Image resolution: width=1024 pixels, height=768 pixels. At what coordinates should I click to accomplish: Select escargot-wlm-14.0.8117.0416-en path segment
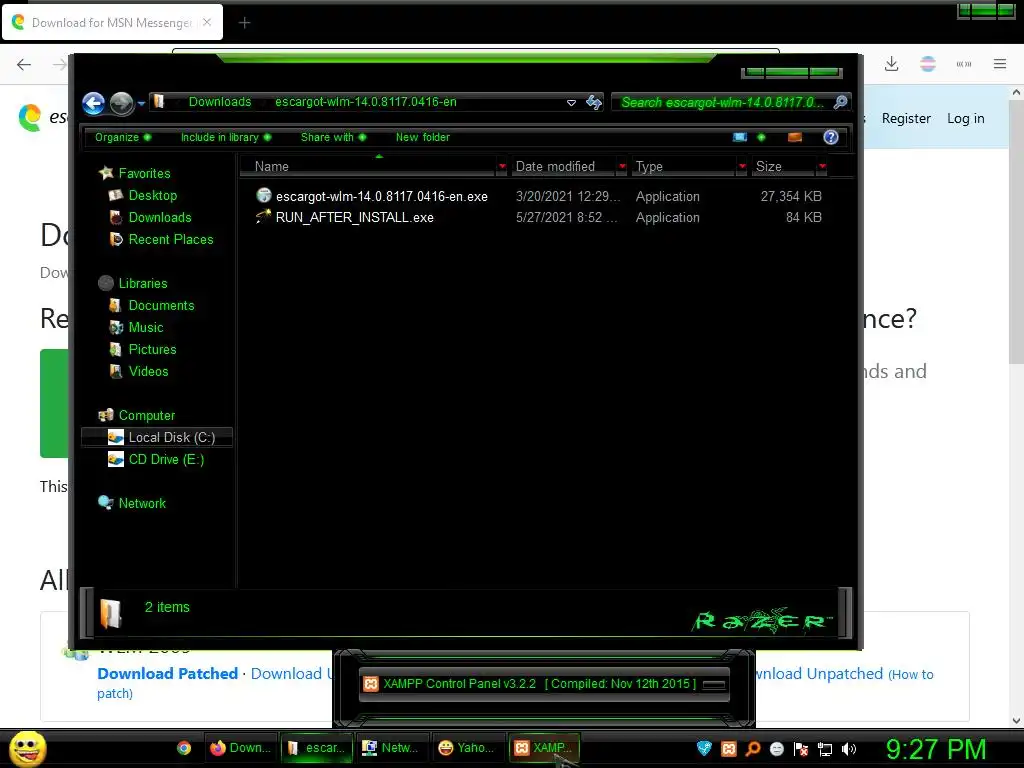pyautogui.click(x=366, y=102)
